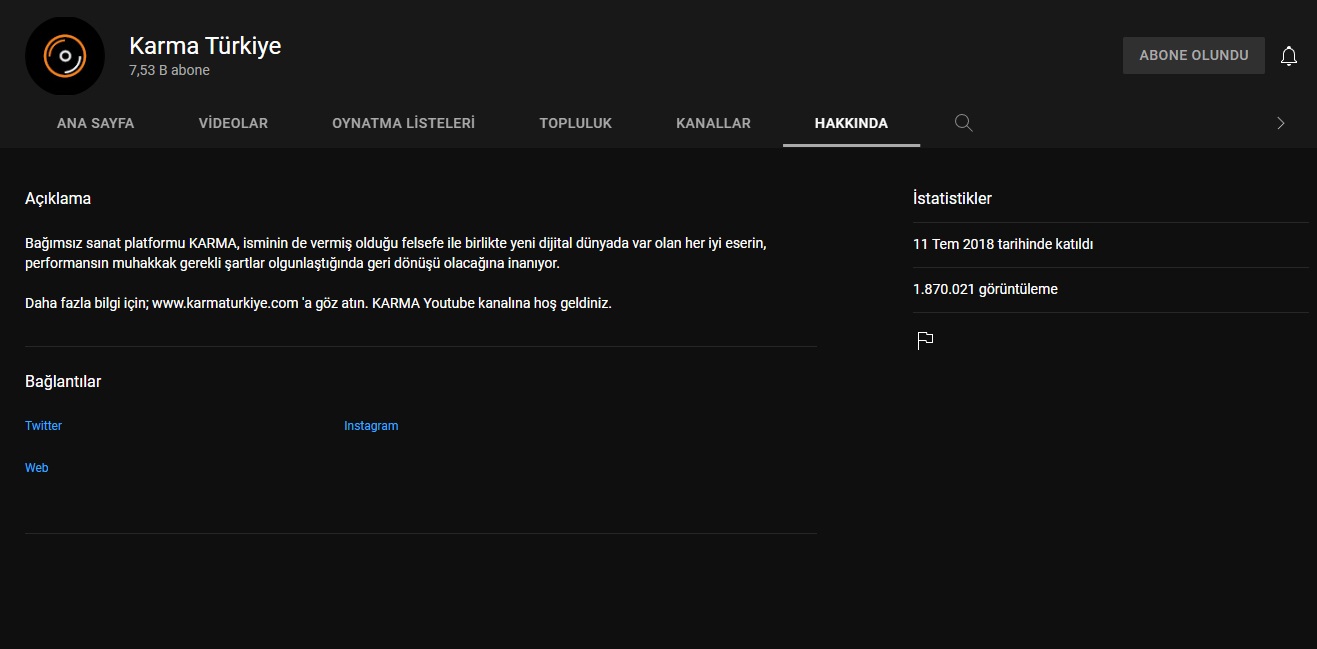The width and height of the screenshot is (1317, 649).
Task: Click the www.karmaturkiye.com text in description
Action: pyautogui.click(x=225, y=303)
